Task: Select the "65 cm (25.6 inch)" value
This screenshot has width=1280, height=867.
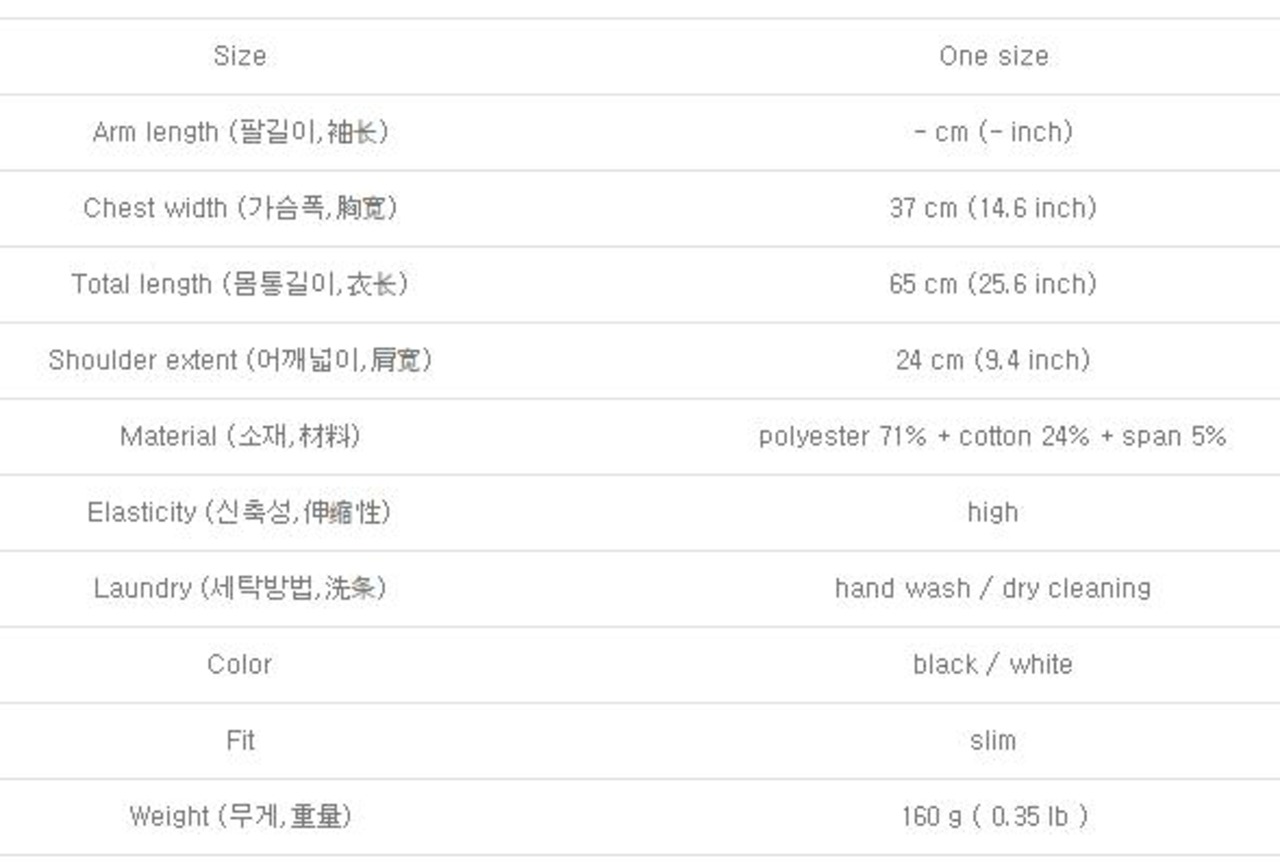Action: click(x=993, y=284)
